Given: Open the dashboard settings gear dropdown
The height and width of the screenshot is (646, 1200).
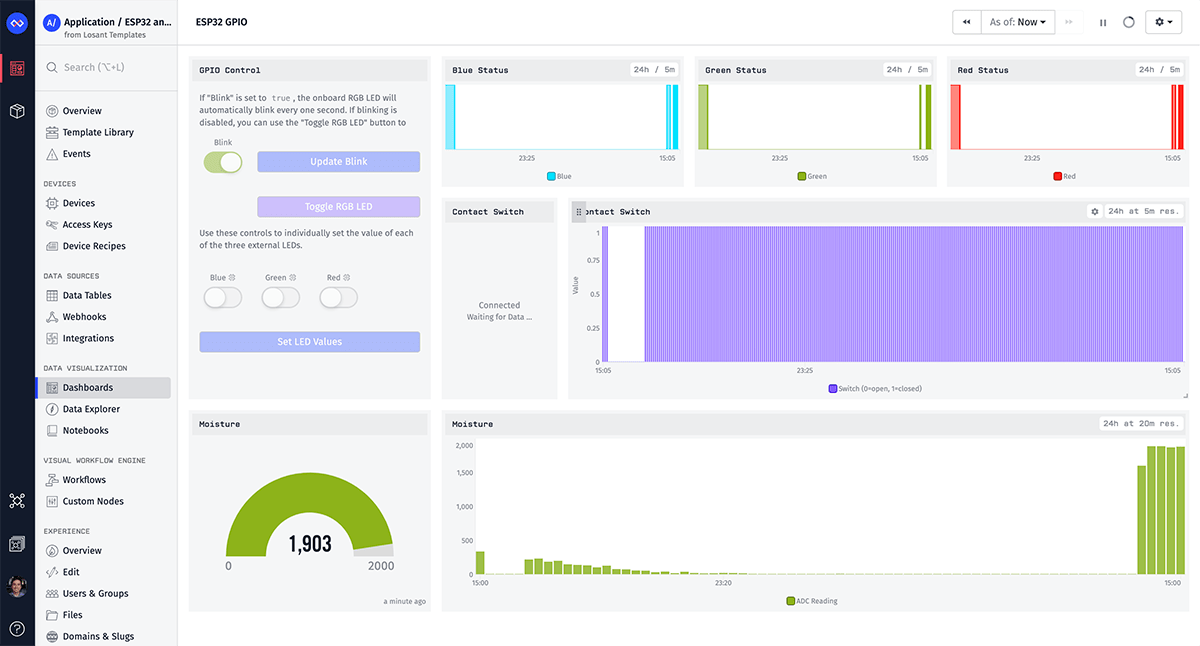Looking at the screenshot, I should (1163, 22).
